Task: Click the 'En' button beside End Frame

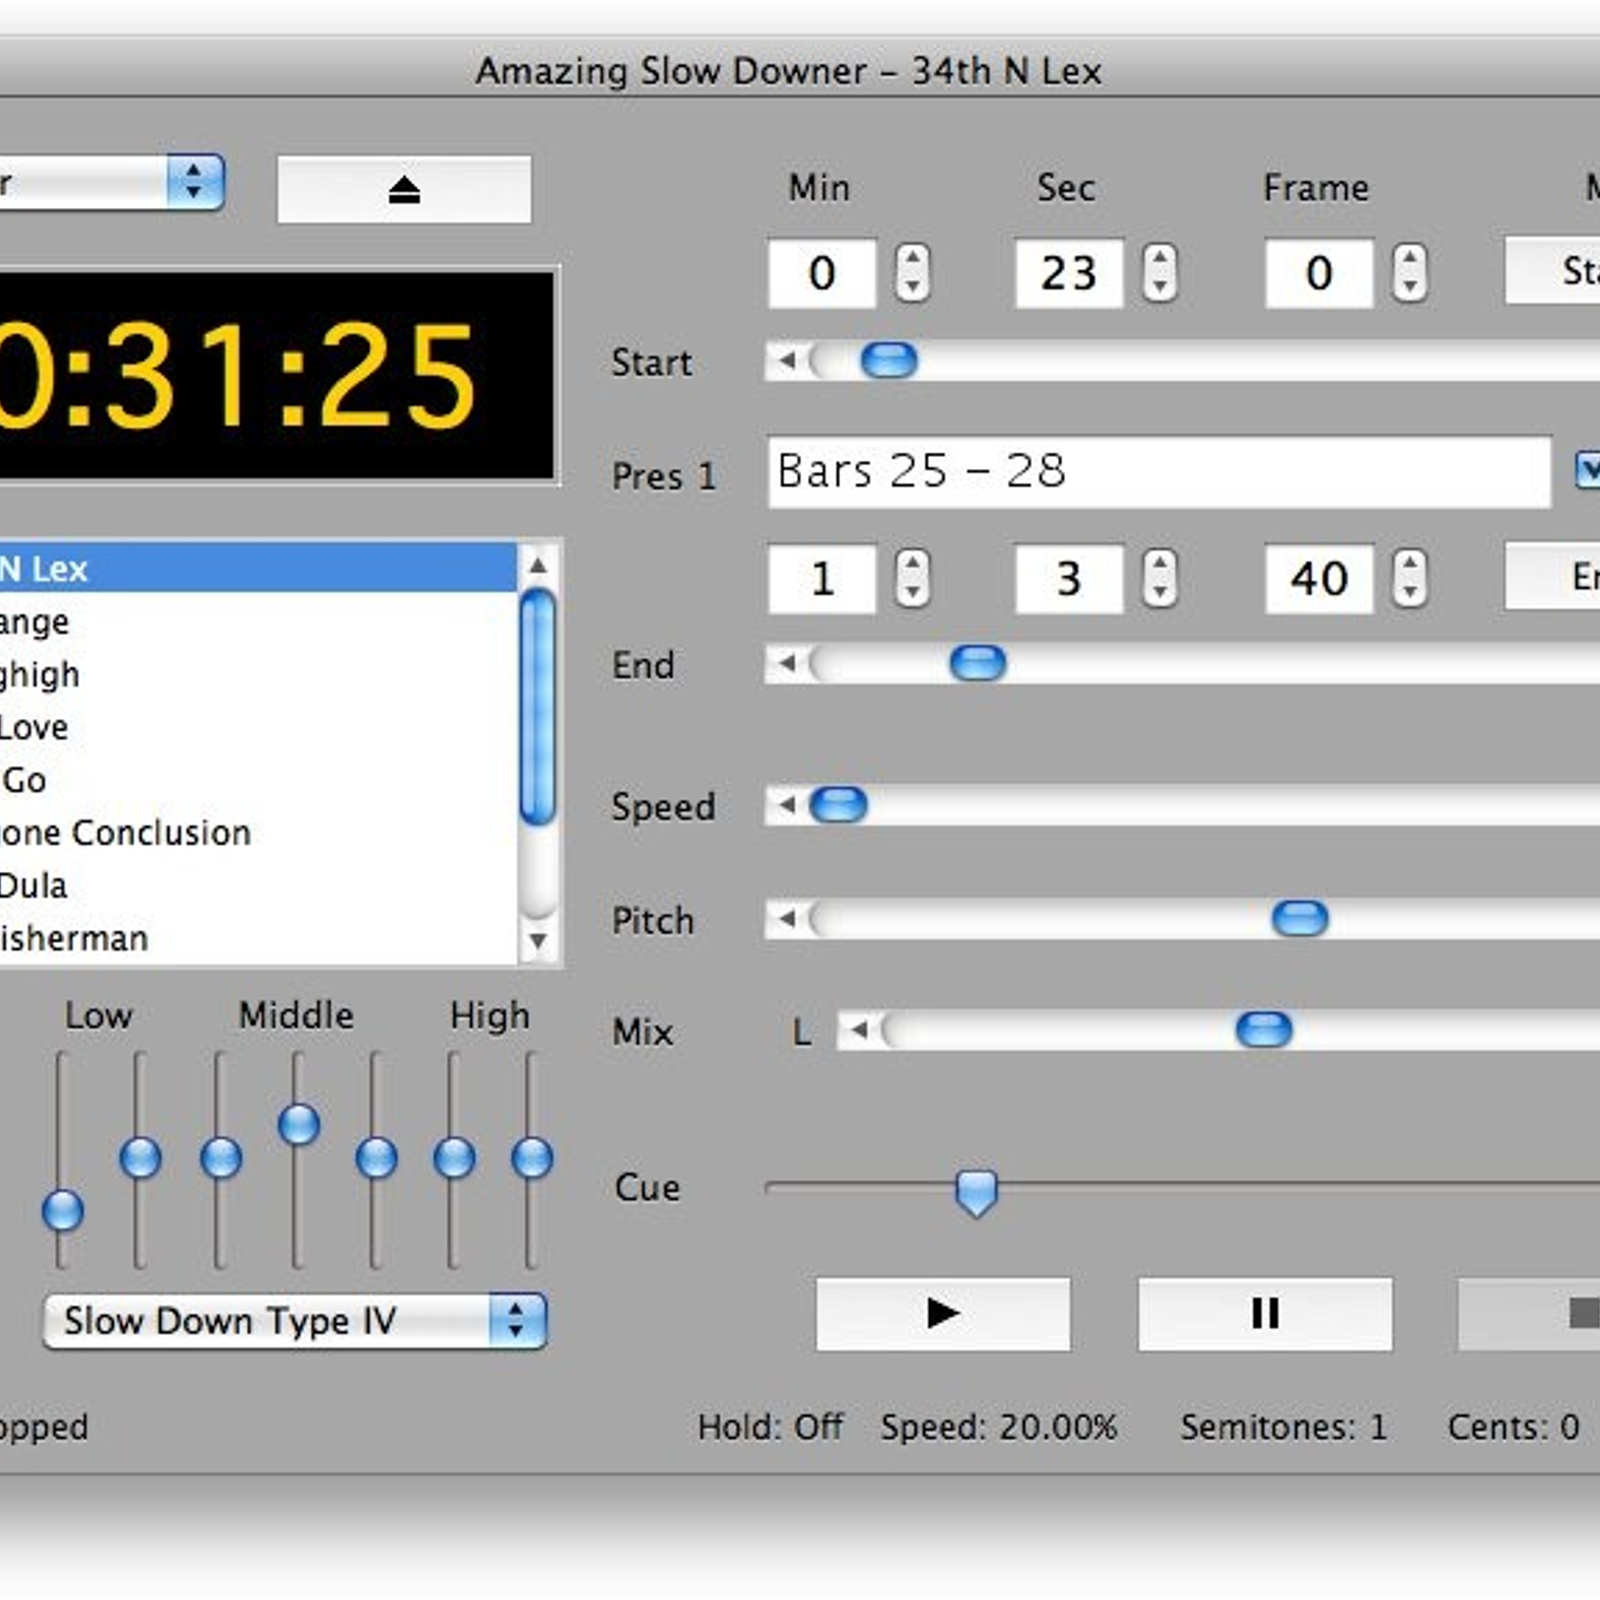Action: click(x=1553, y=576)
